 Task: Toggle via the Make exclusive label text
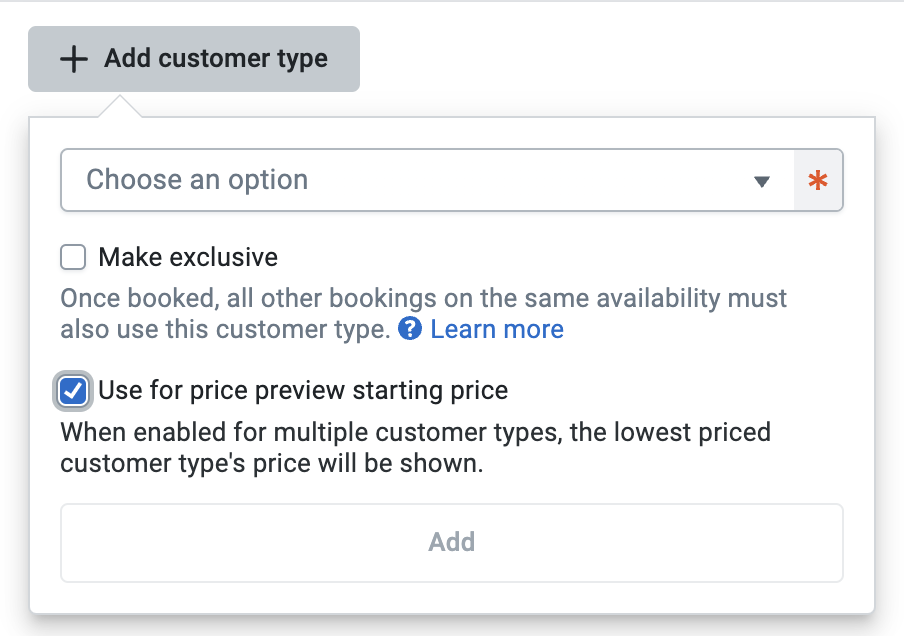point(188,258)
